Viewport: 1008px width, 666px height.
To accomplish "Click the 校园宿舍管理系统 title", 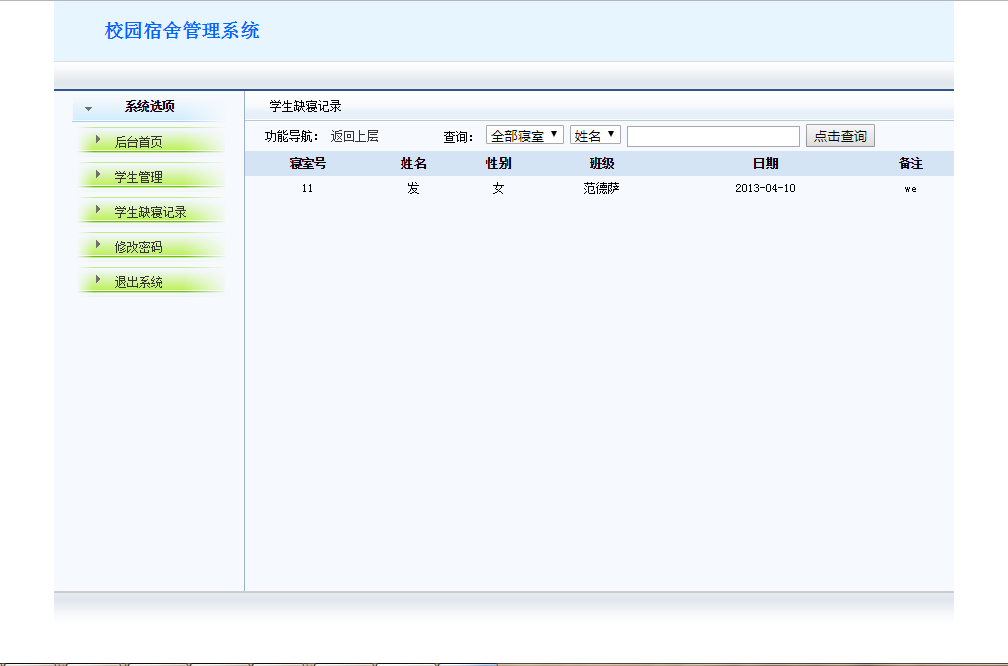I will click(x=182, y=31).
